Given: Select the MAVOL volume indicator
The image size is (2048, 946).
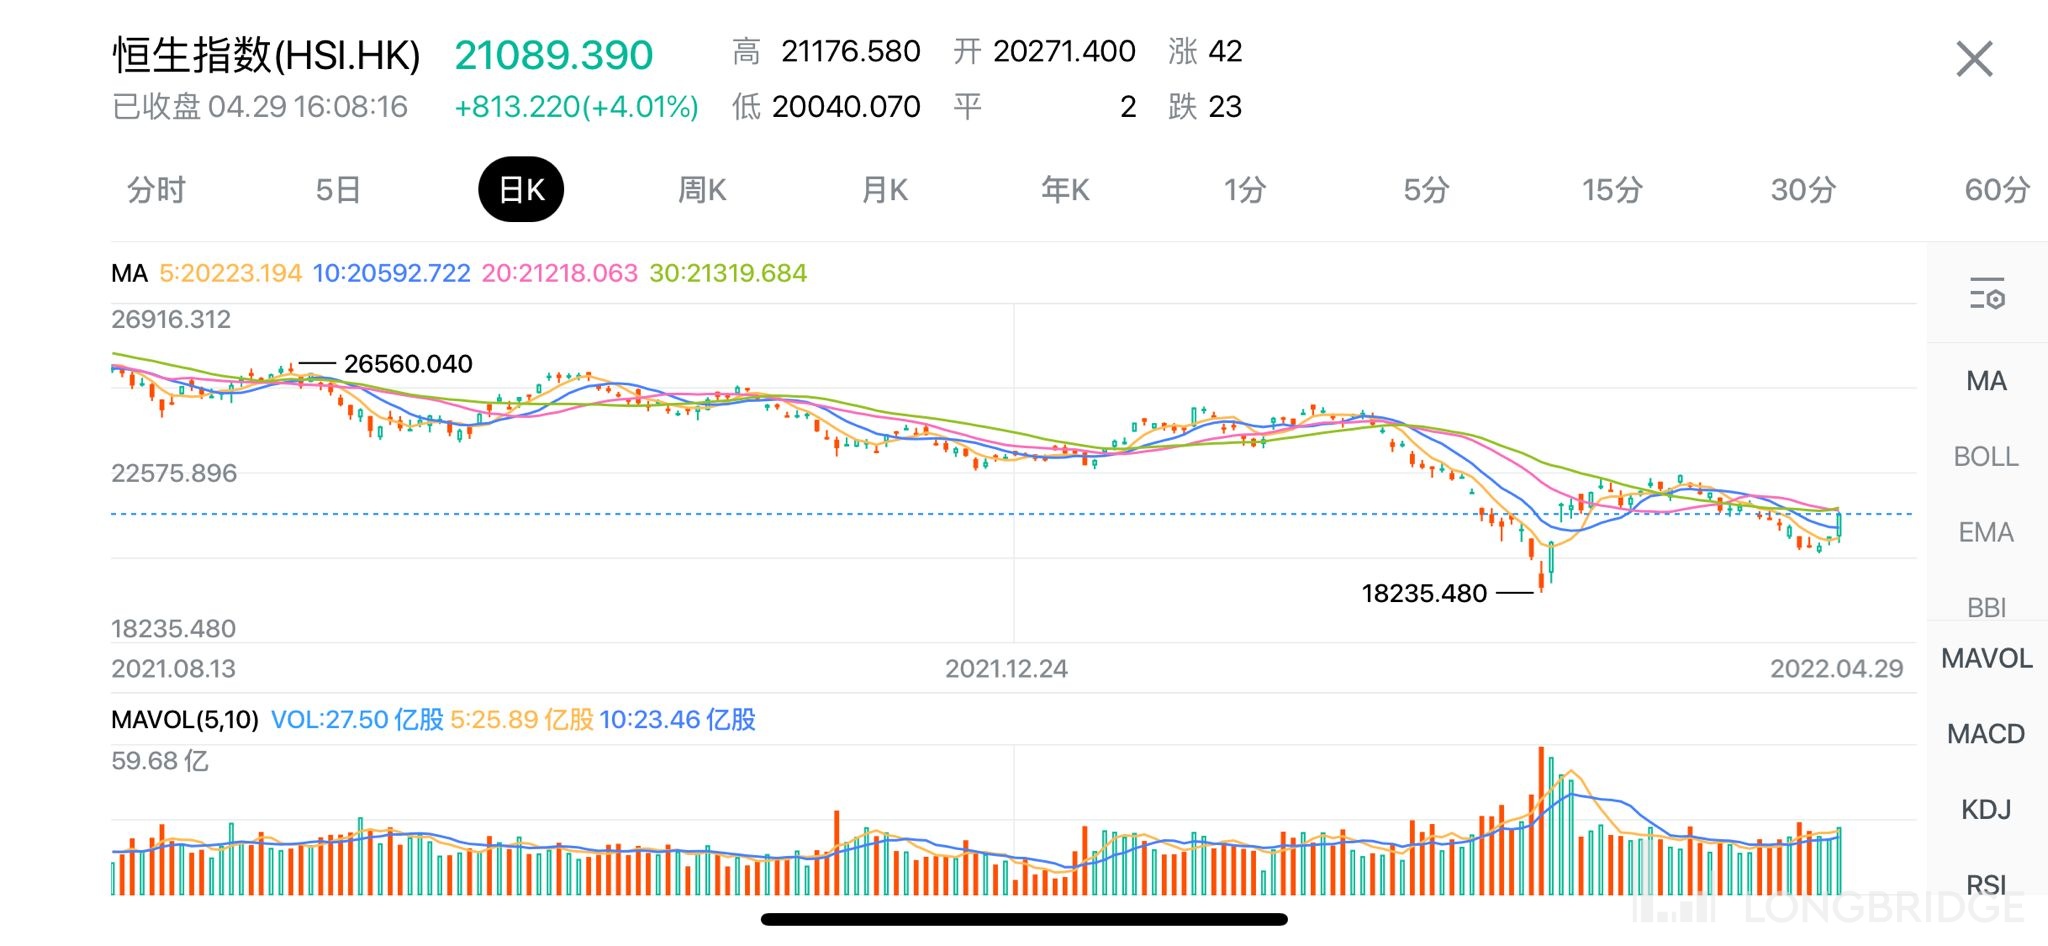Looking at the screenshot, I should [1986, 659].
